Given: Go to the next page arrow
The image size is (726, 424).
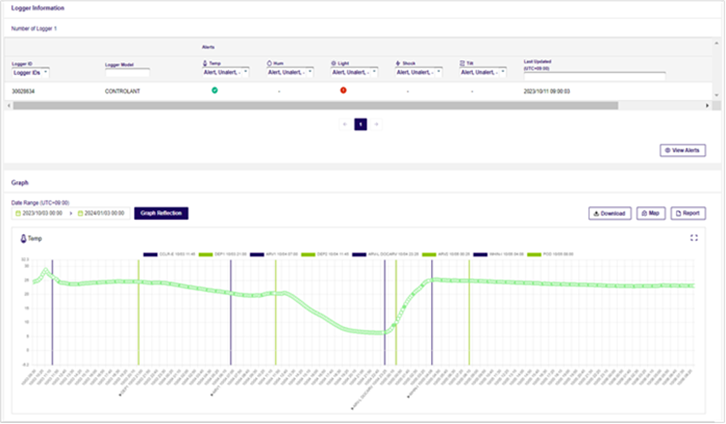Looking at the screenshot, I should coord(376,124).
